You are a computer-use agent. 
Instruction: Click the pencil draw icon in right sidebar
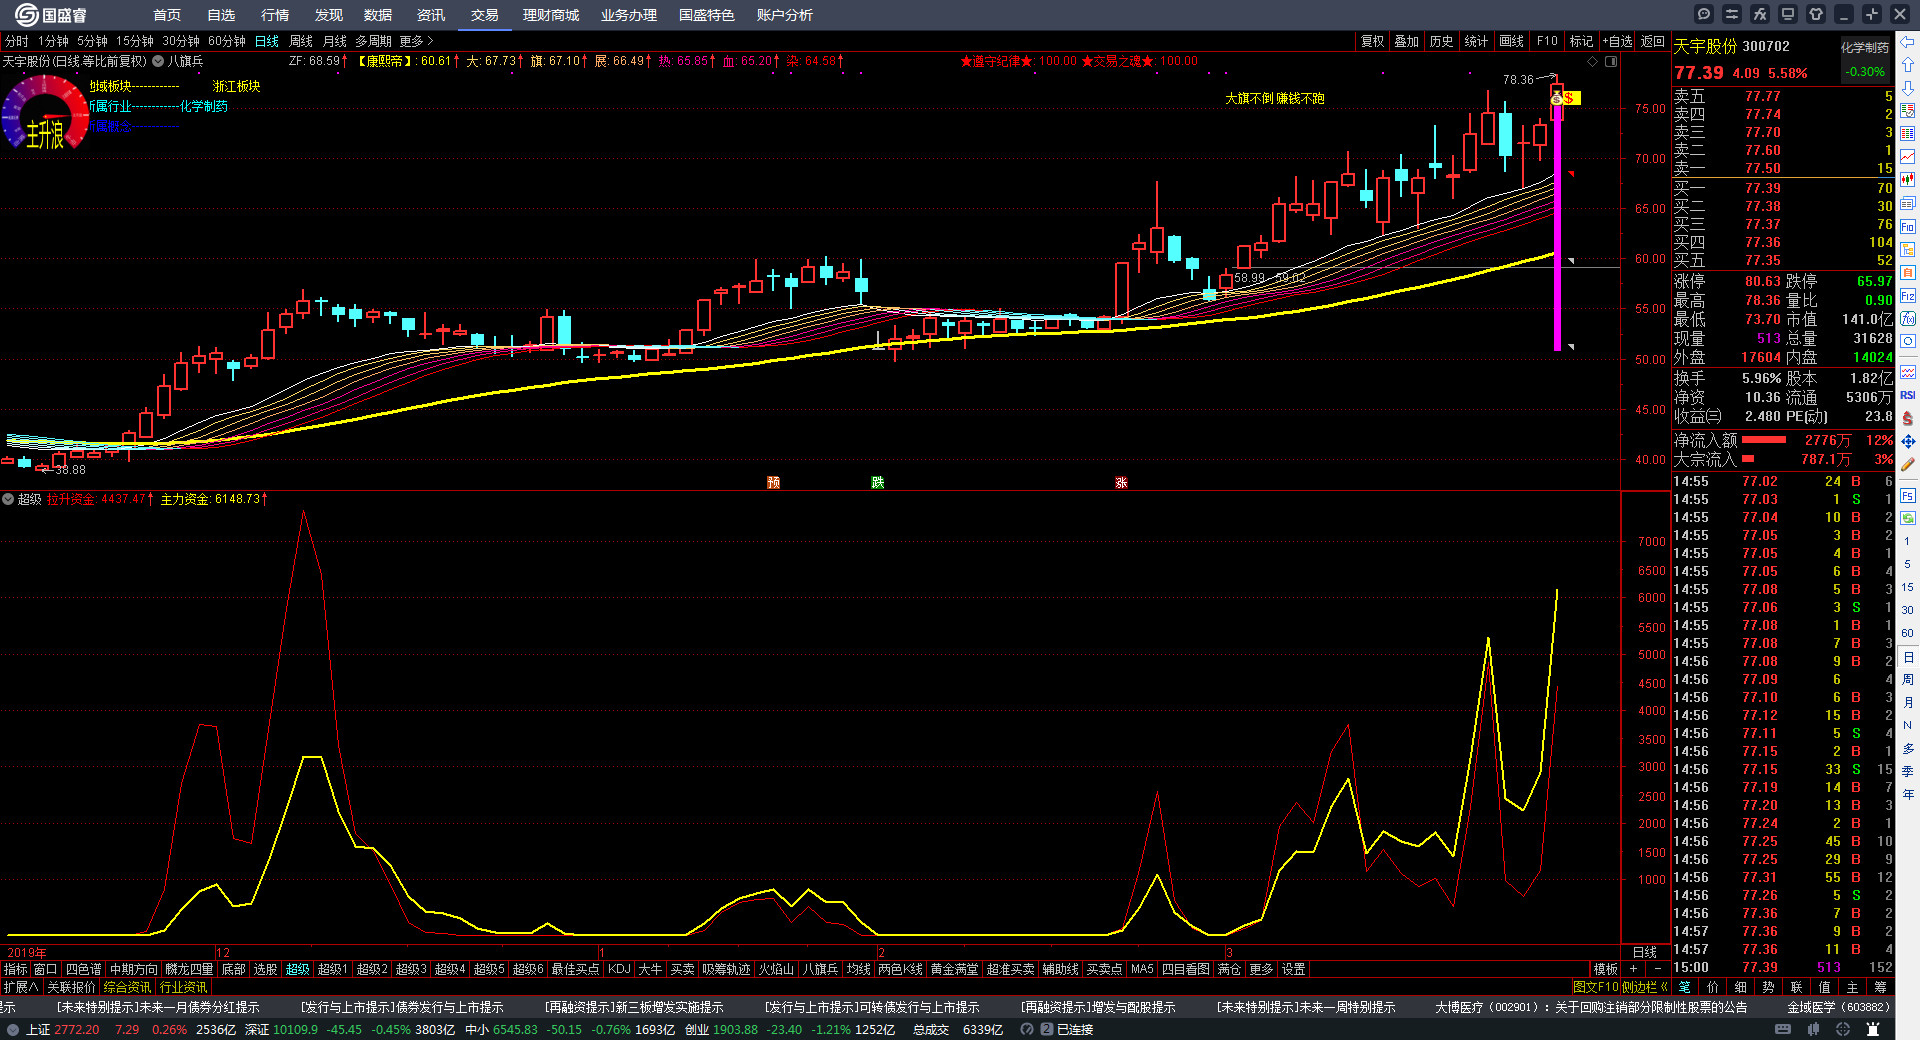pos(1908,464)
